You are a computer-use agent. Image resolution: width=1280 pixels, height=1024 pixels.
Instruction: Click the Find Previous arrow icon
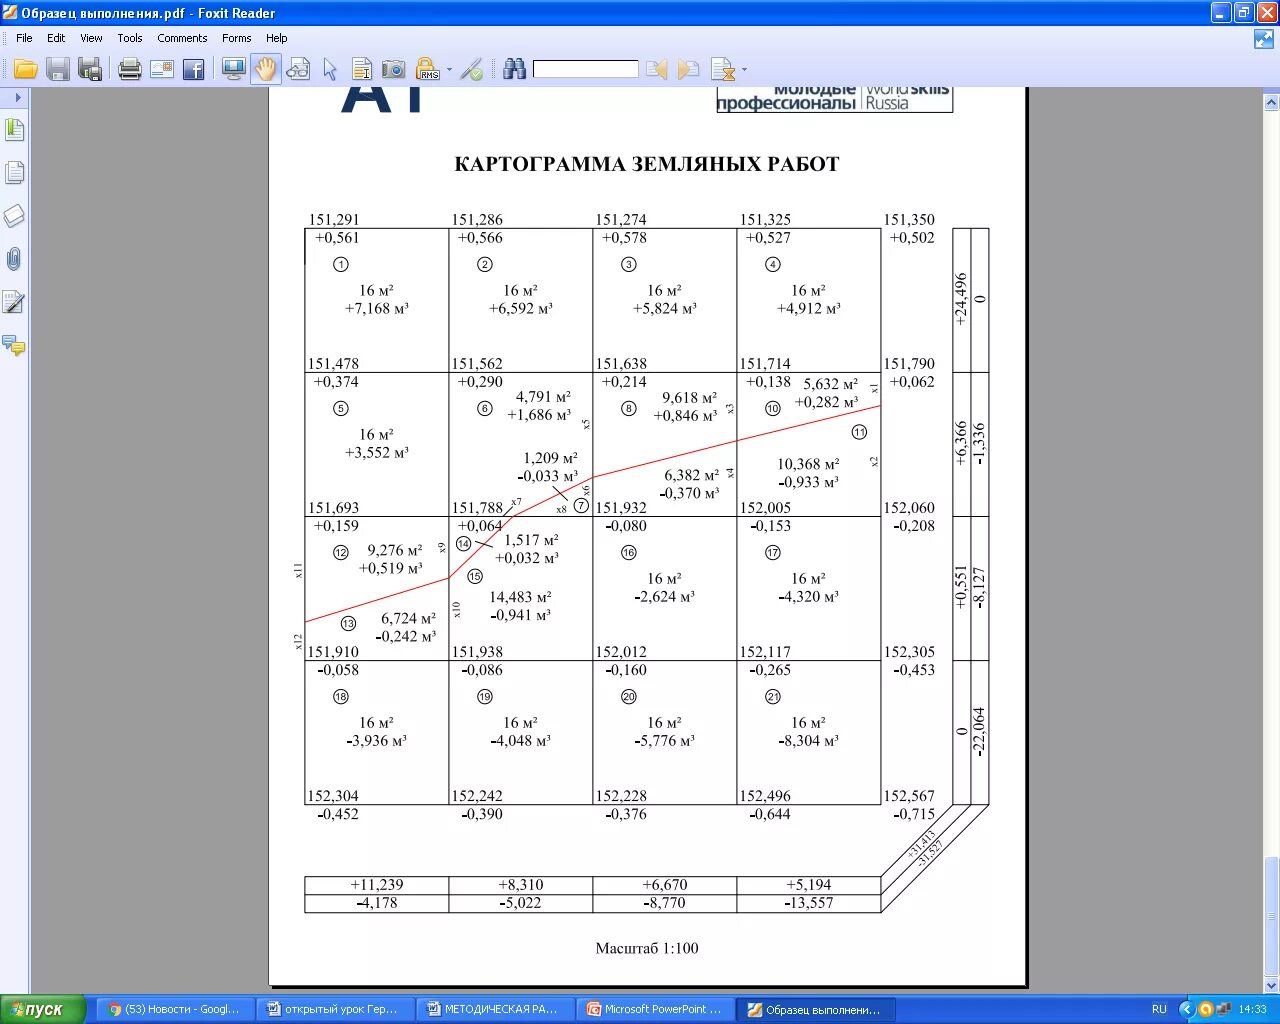[656, 69]
